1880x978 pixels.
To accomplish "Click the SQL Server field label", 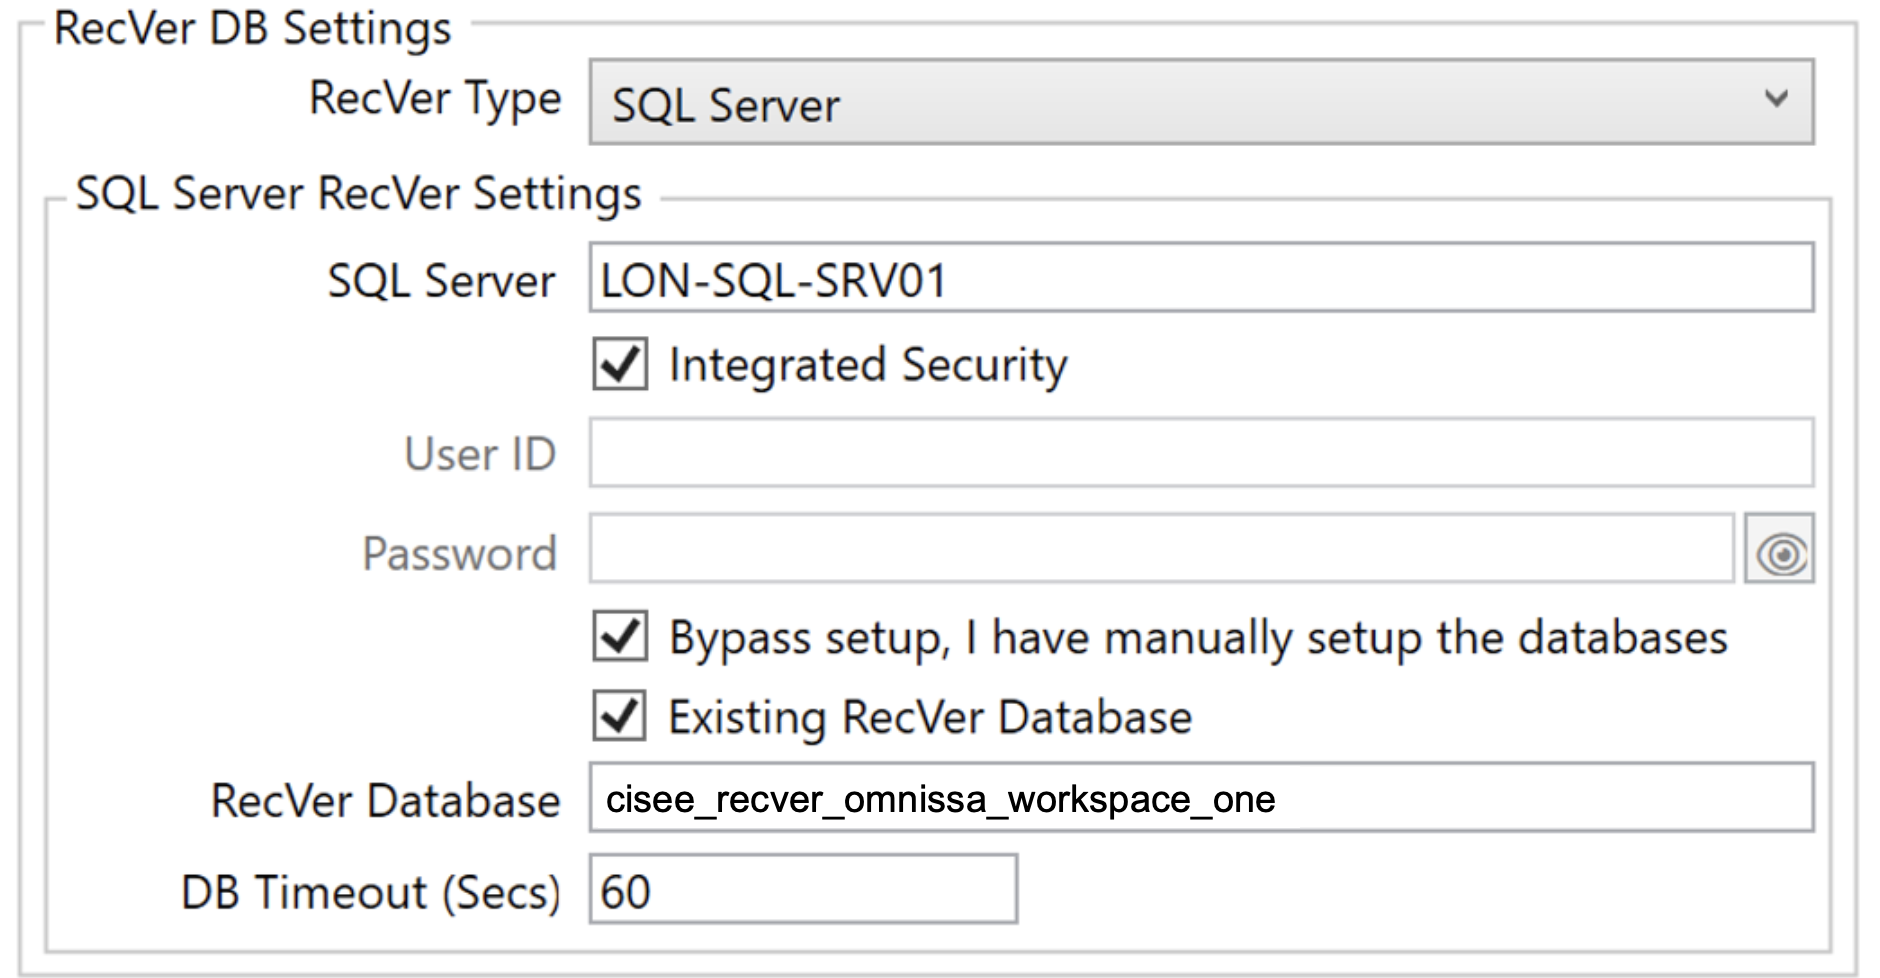I will coord(441,282).
